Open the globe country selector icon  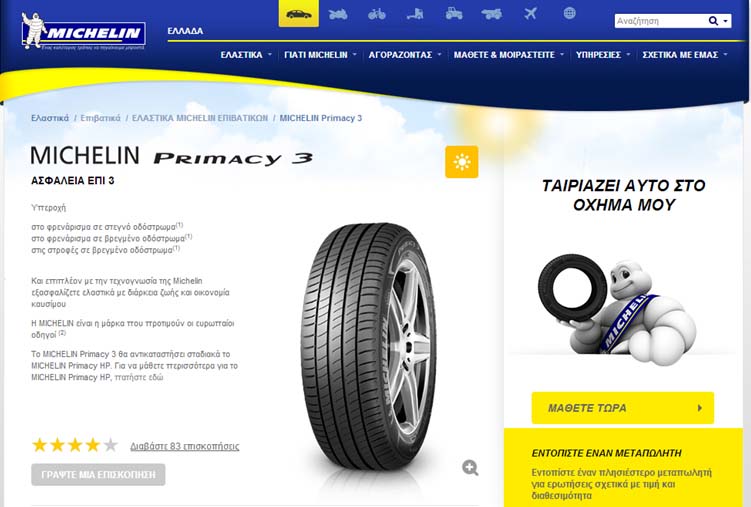click(569, 13)
